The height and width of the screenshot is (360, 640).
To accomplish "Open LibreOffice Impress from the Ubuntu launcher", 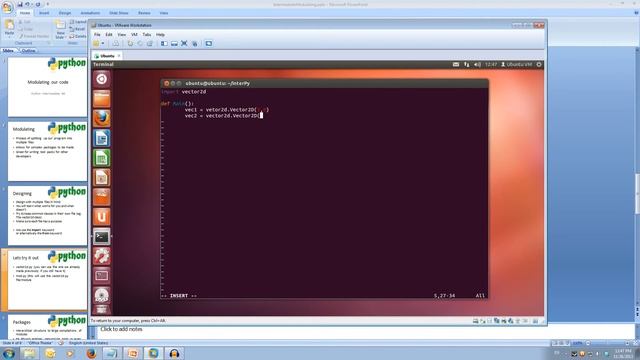I will tap(102, 178).
